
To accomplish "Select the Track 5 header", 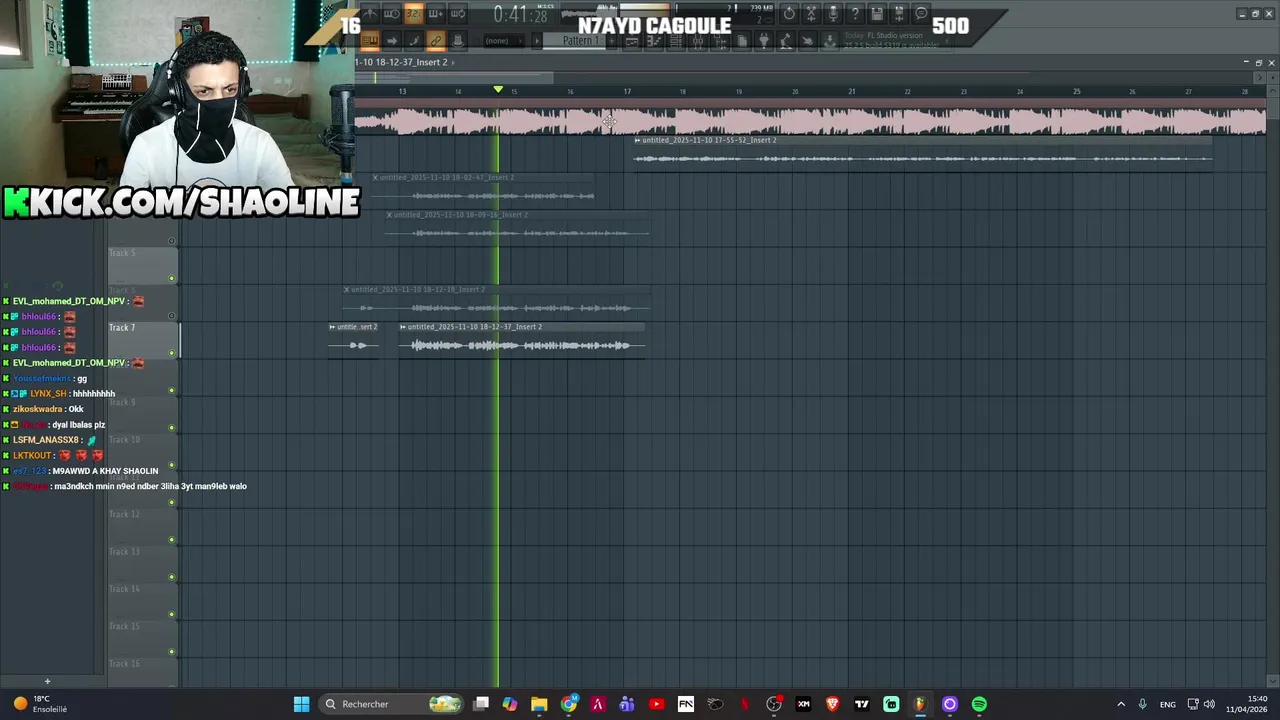I will (143, 265).
